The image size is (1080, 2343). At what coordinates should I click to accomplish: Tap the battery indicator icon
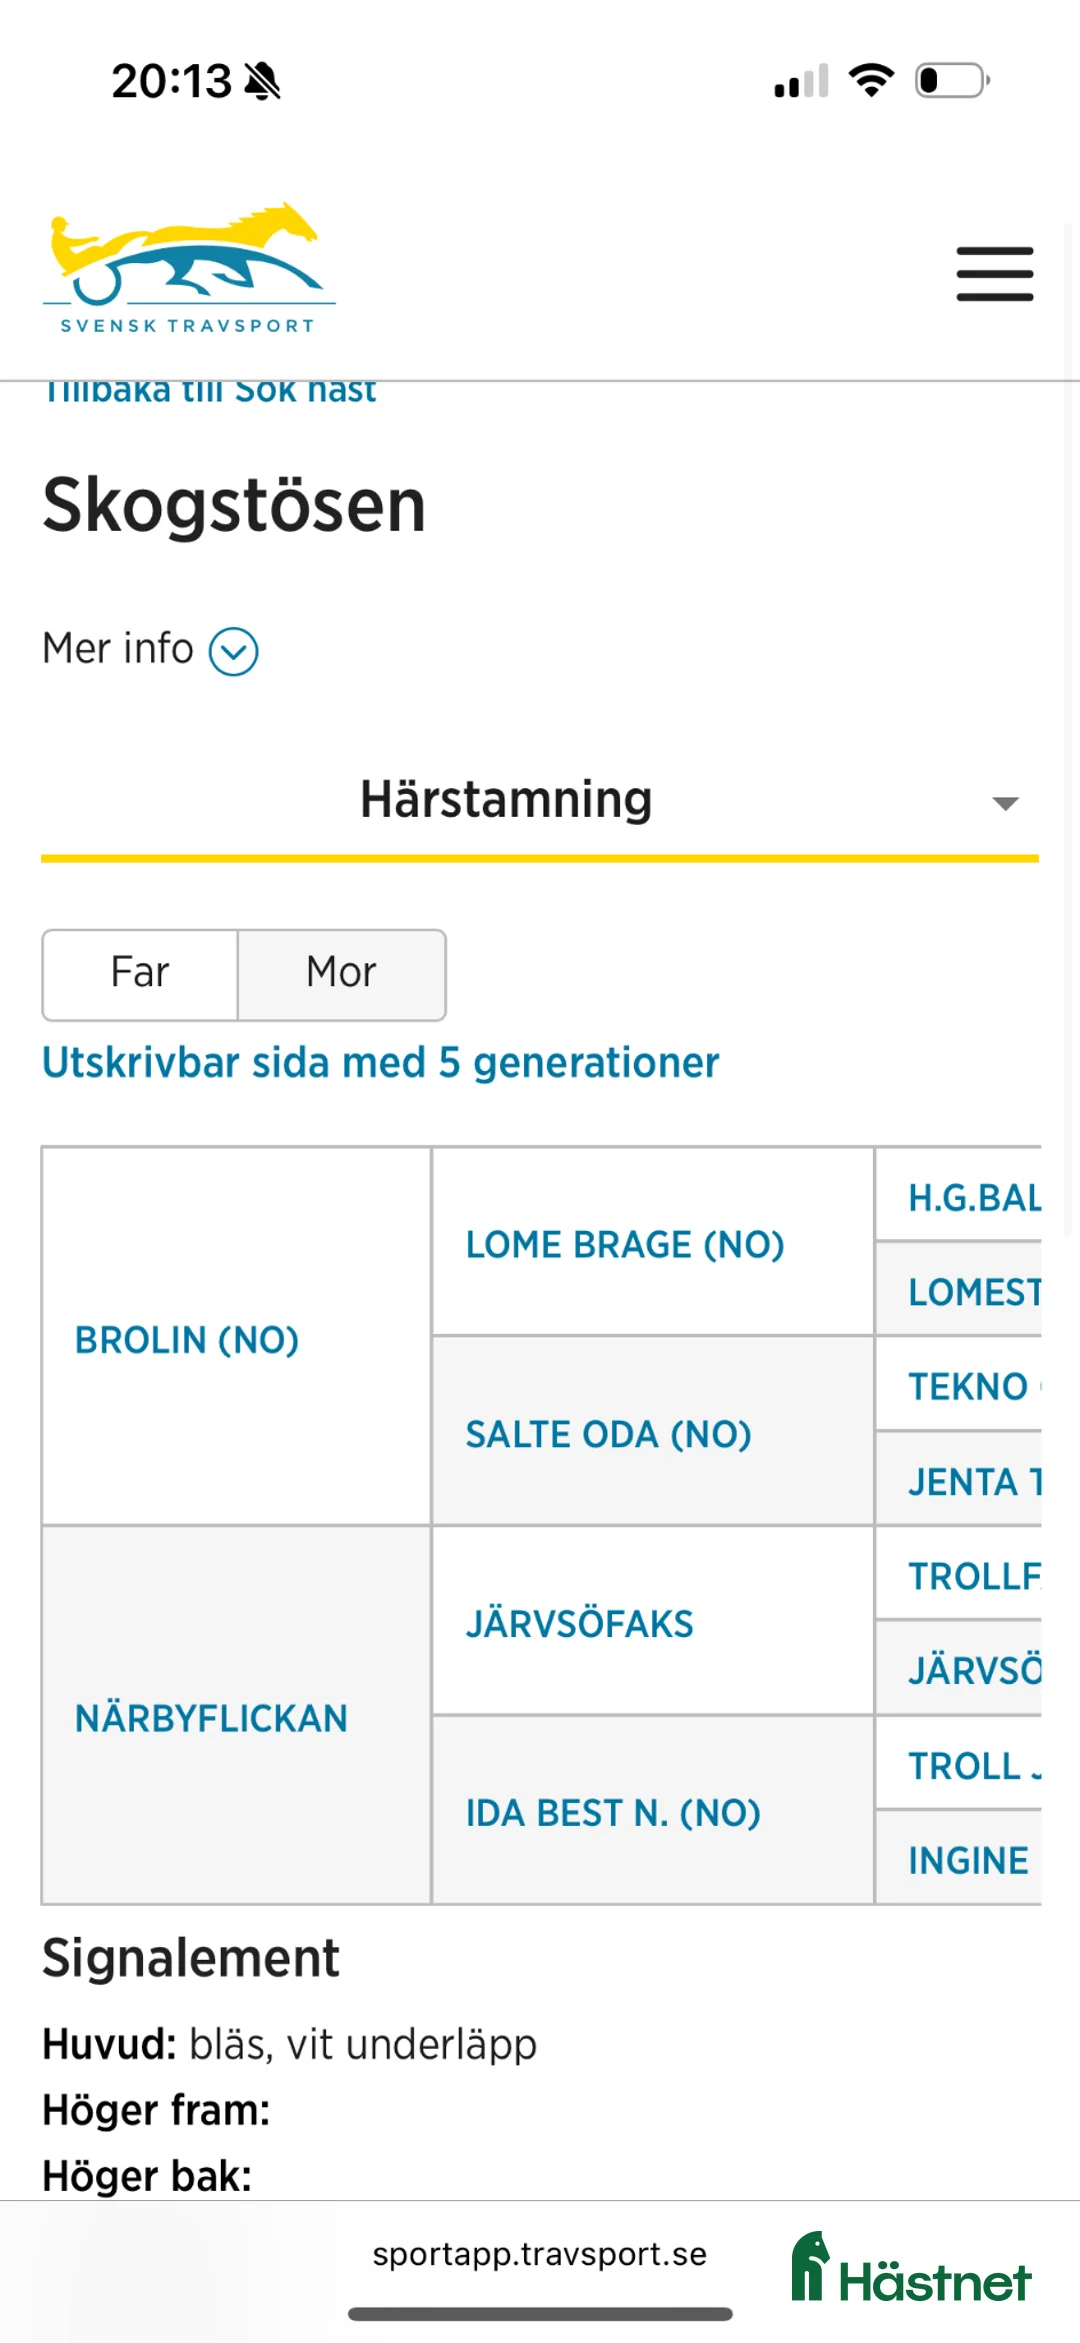[x=948, y=84]
